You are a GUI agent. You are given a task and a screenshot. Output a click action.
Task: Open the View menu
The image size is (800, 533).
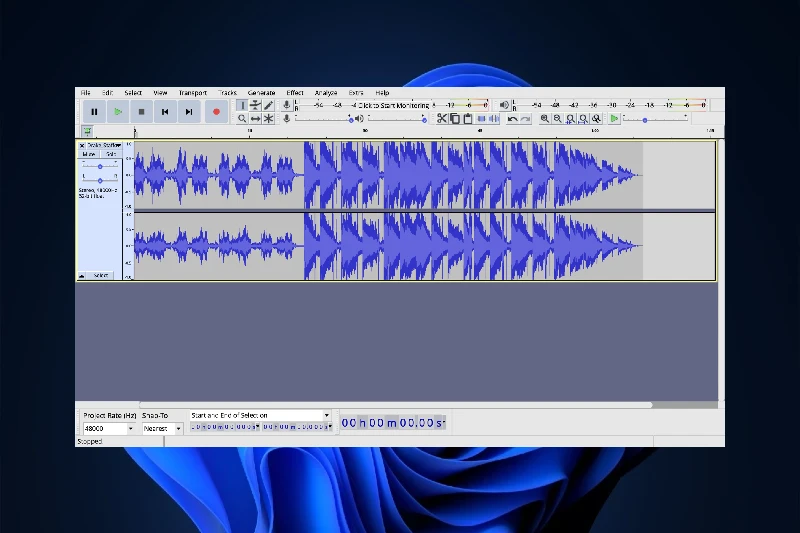pos(160,93)
